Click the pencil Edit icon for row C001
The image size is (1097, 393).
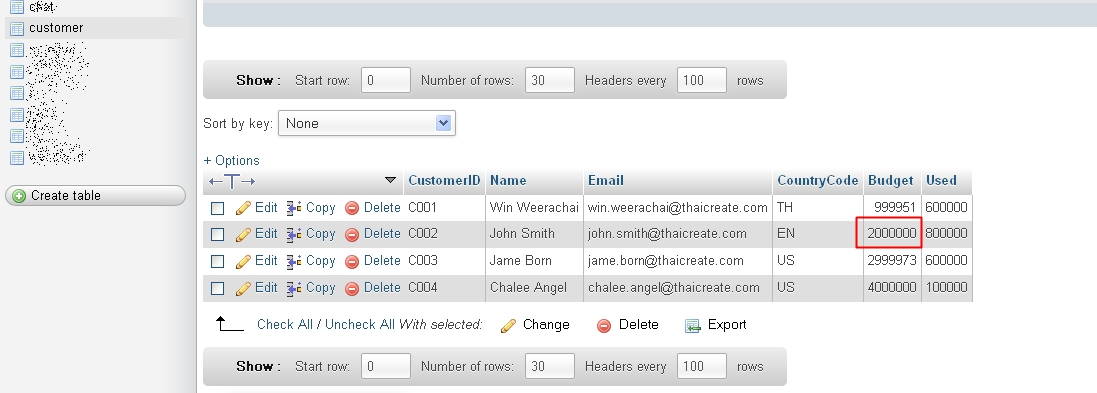point(243,208)
